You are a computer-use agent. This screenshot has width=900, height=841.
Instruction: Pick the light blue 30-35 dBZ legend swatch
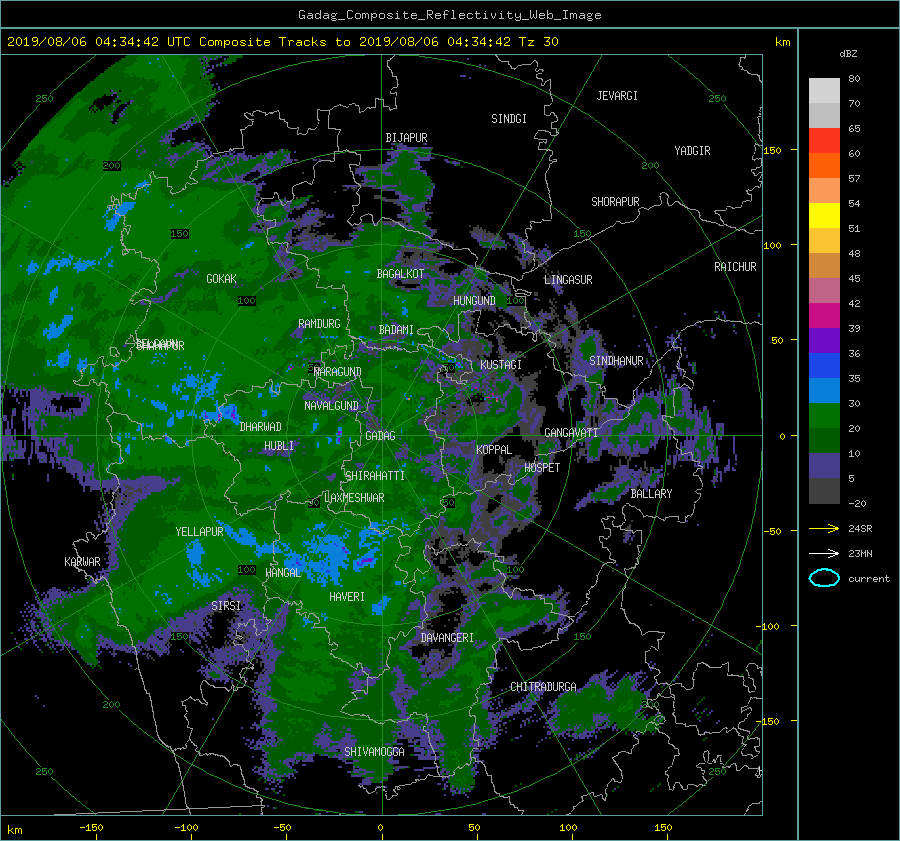pos(824,390)
